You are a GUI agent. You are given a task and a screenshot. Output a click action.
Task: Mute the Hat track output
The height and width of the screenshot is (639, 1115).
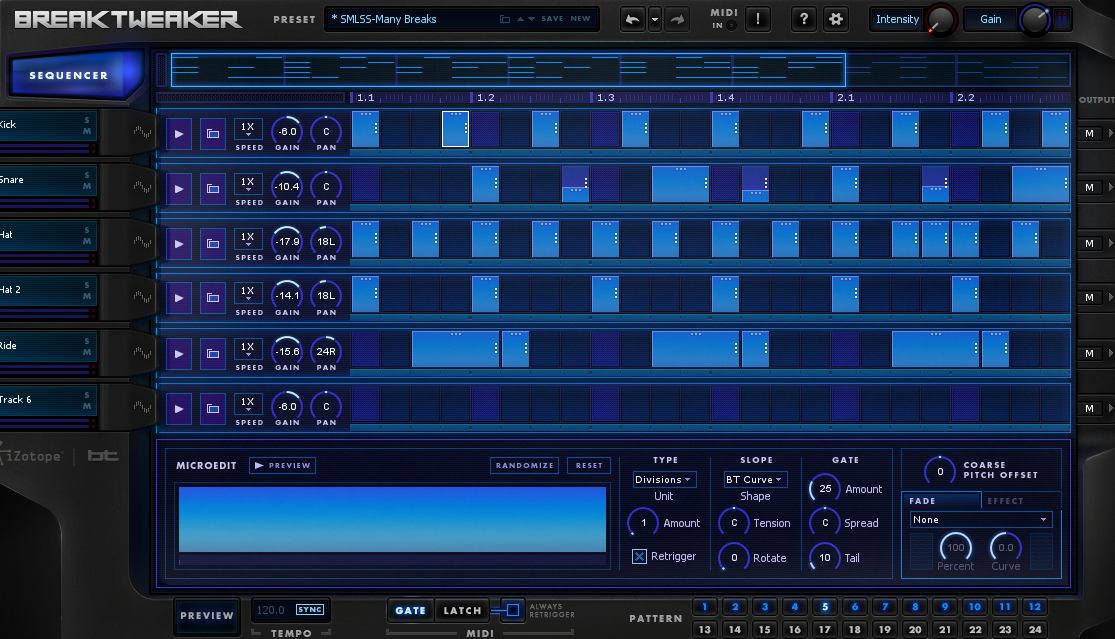[1089, 243]
